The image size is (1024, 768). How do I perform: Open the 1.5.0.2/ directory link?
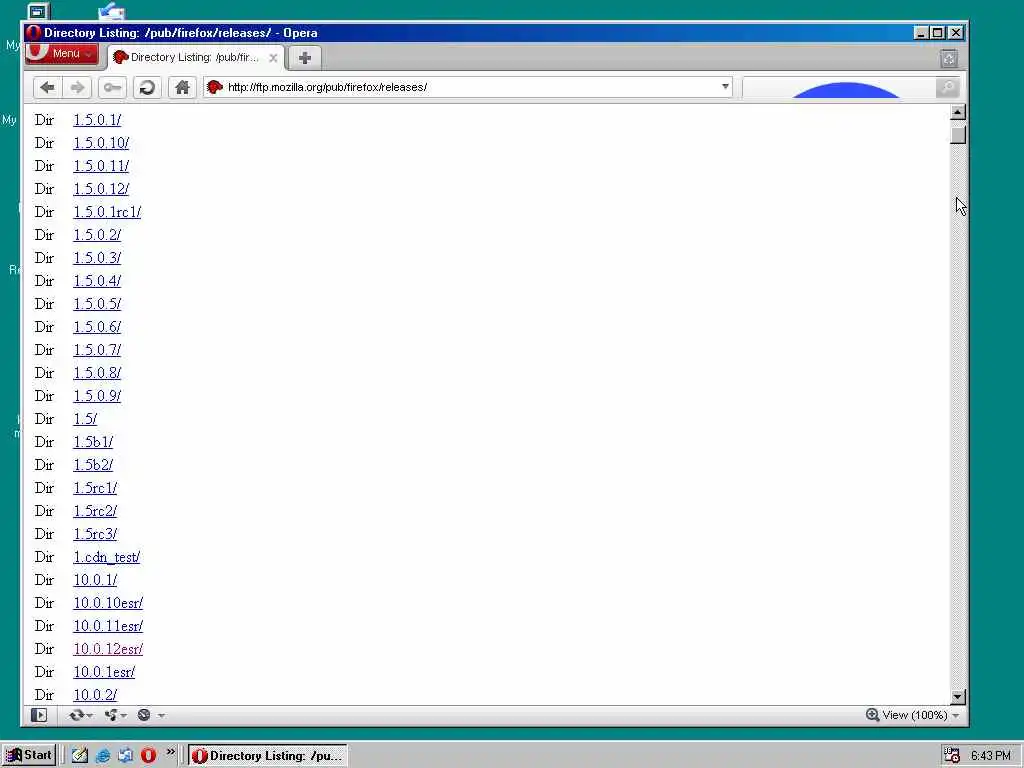[97, 234]
